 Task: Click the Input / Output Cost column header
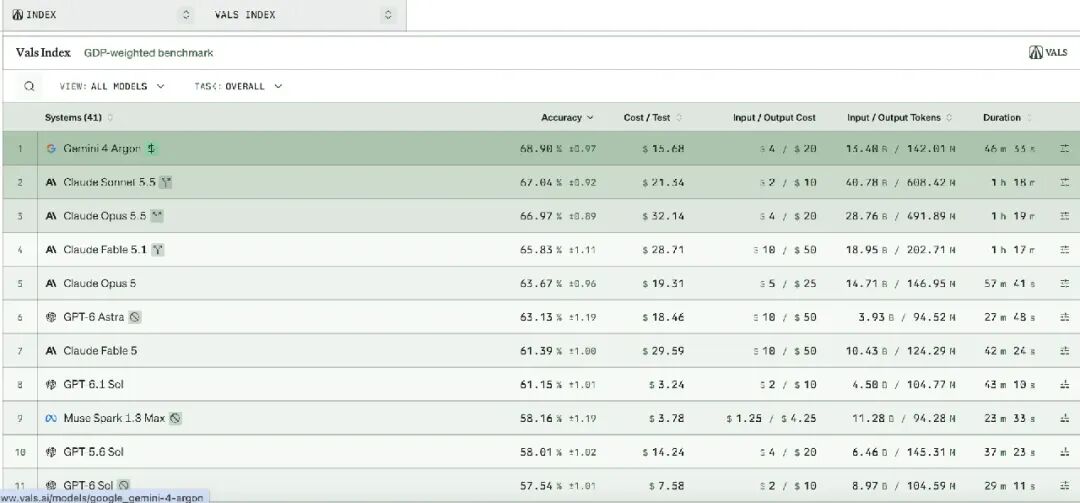[x=774, y=118]
